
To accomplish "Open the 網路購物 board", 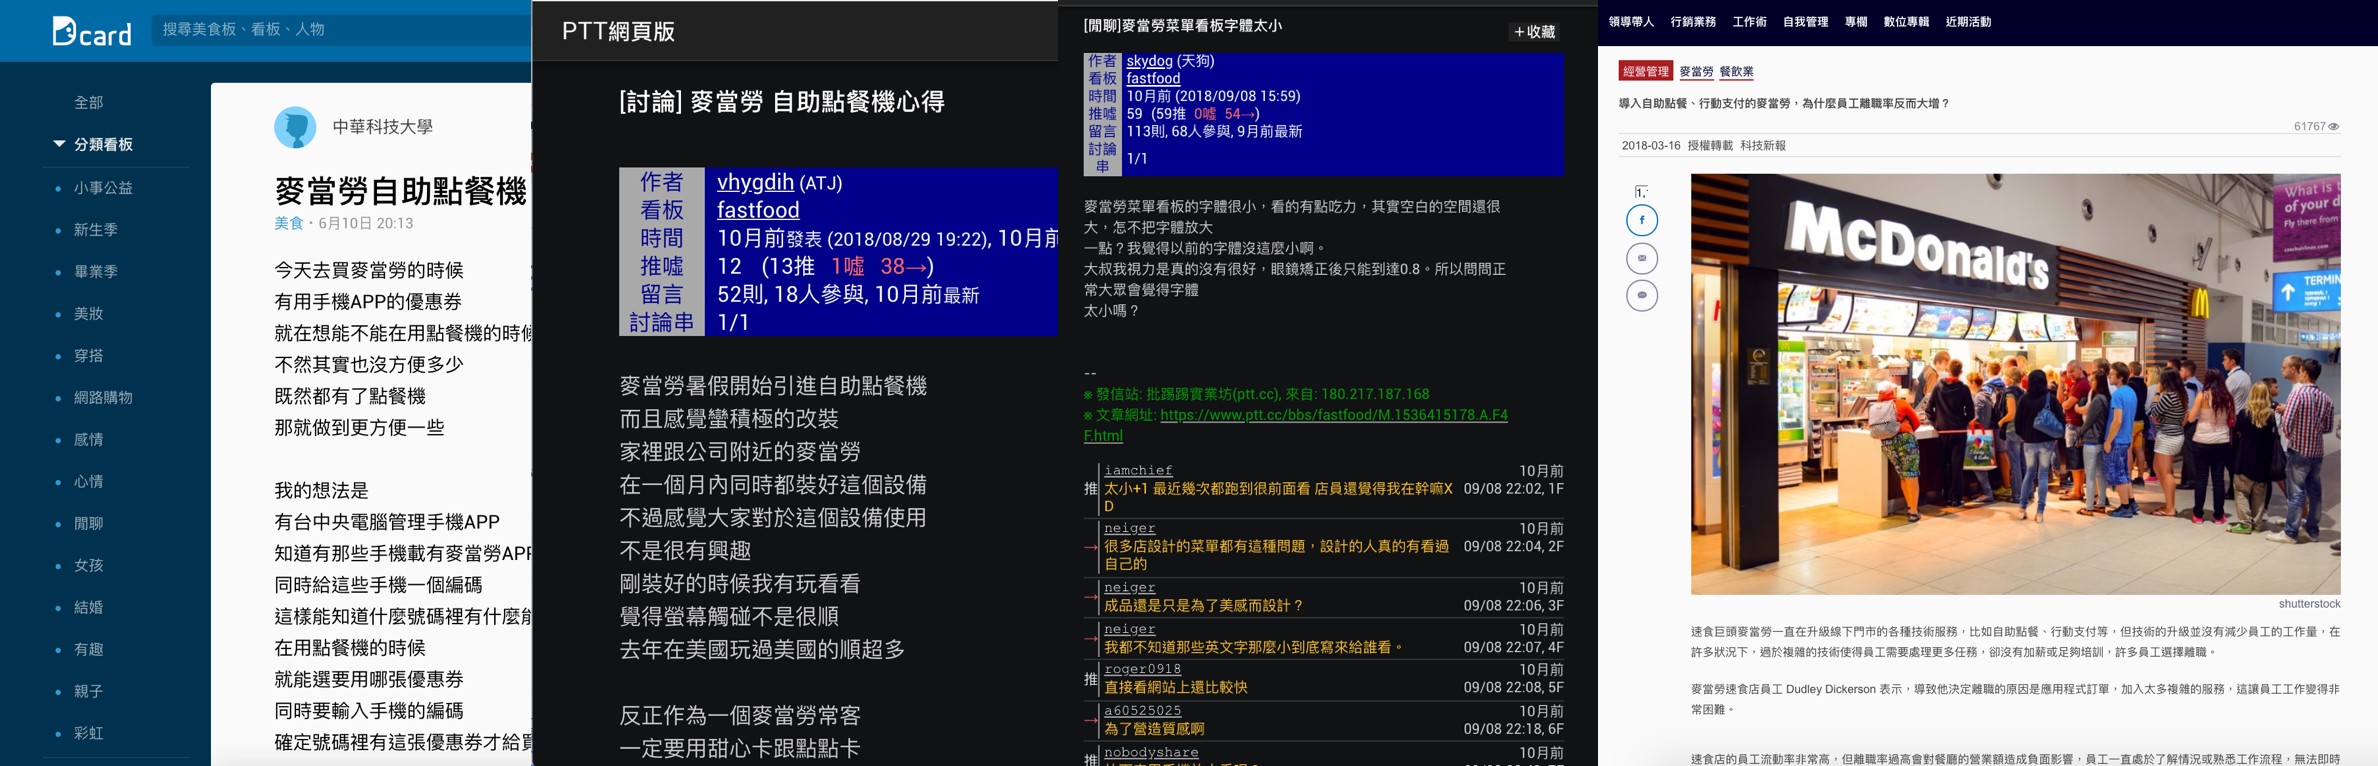I will coord(103,398).
